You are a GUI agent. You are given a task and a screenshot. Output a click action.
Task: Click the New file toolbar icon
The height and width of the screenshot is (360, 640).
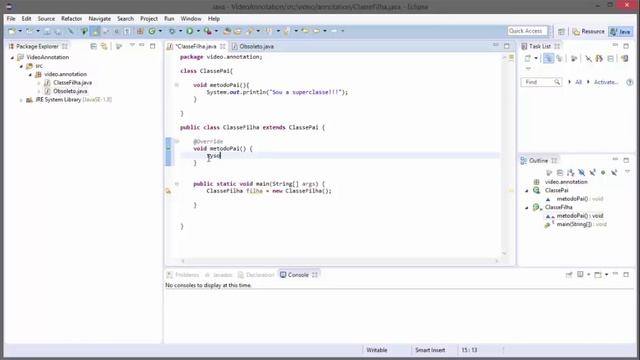point(12,31)
